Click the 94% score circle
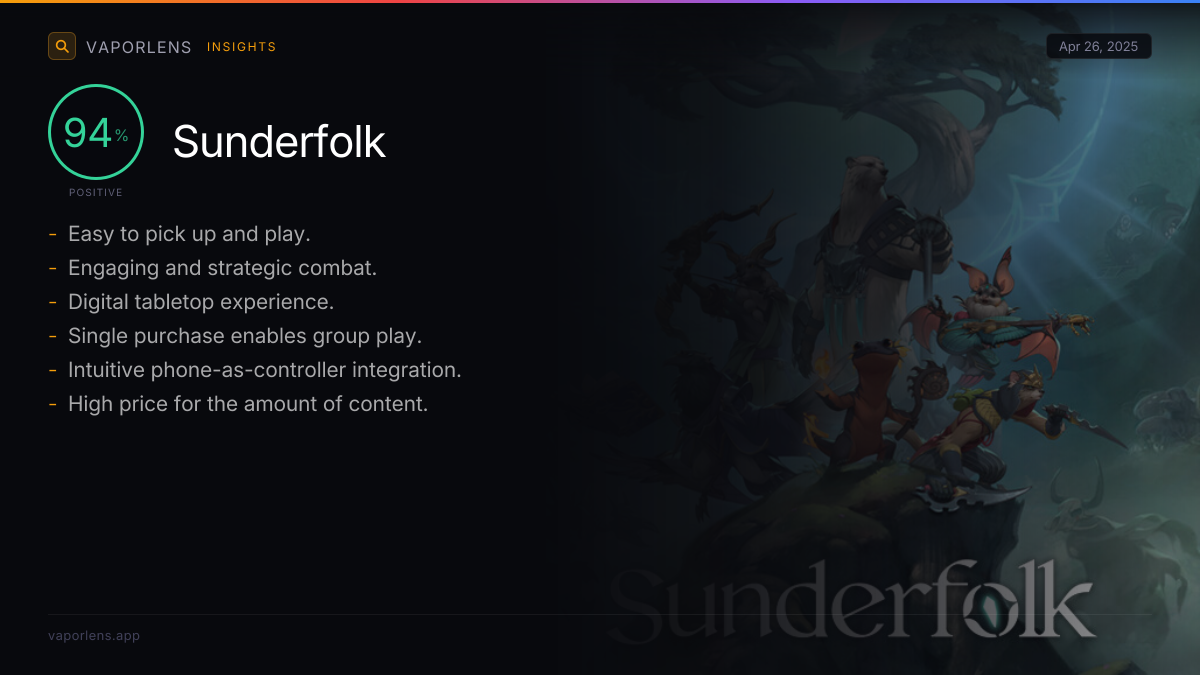The image size is (1200, 675). 96,132
